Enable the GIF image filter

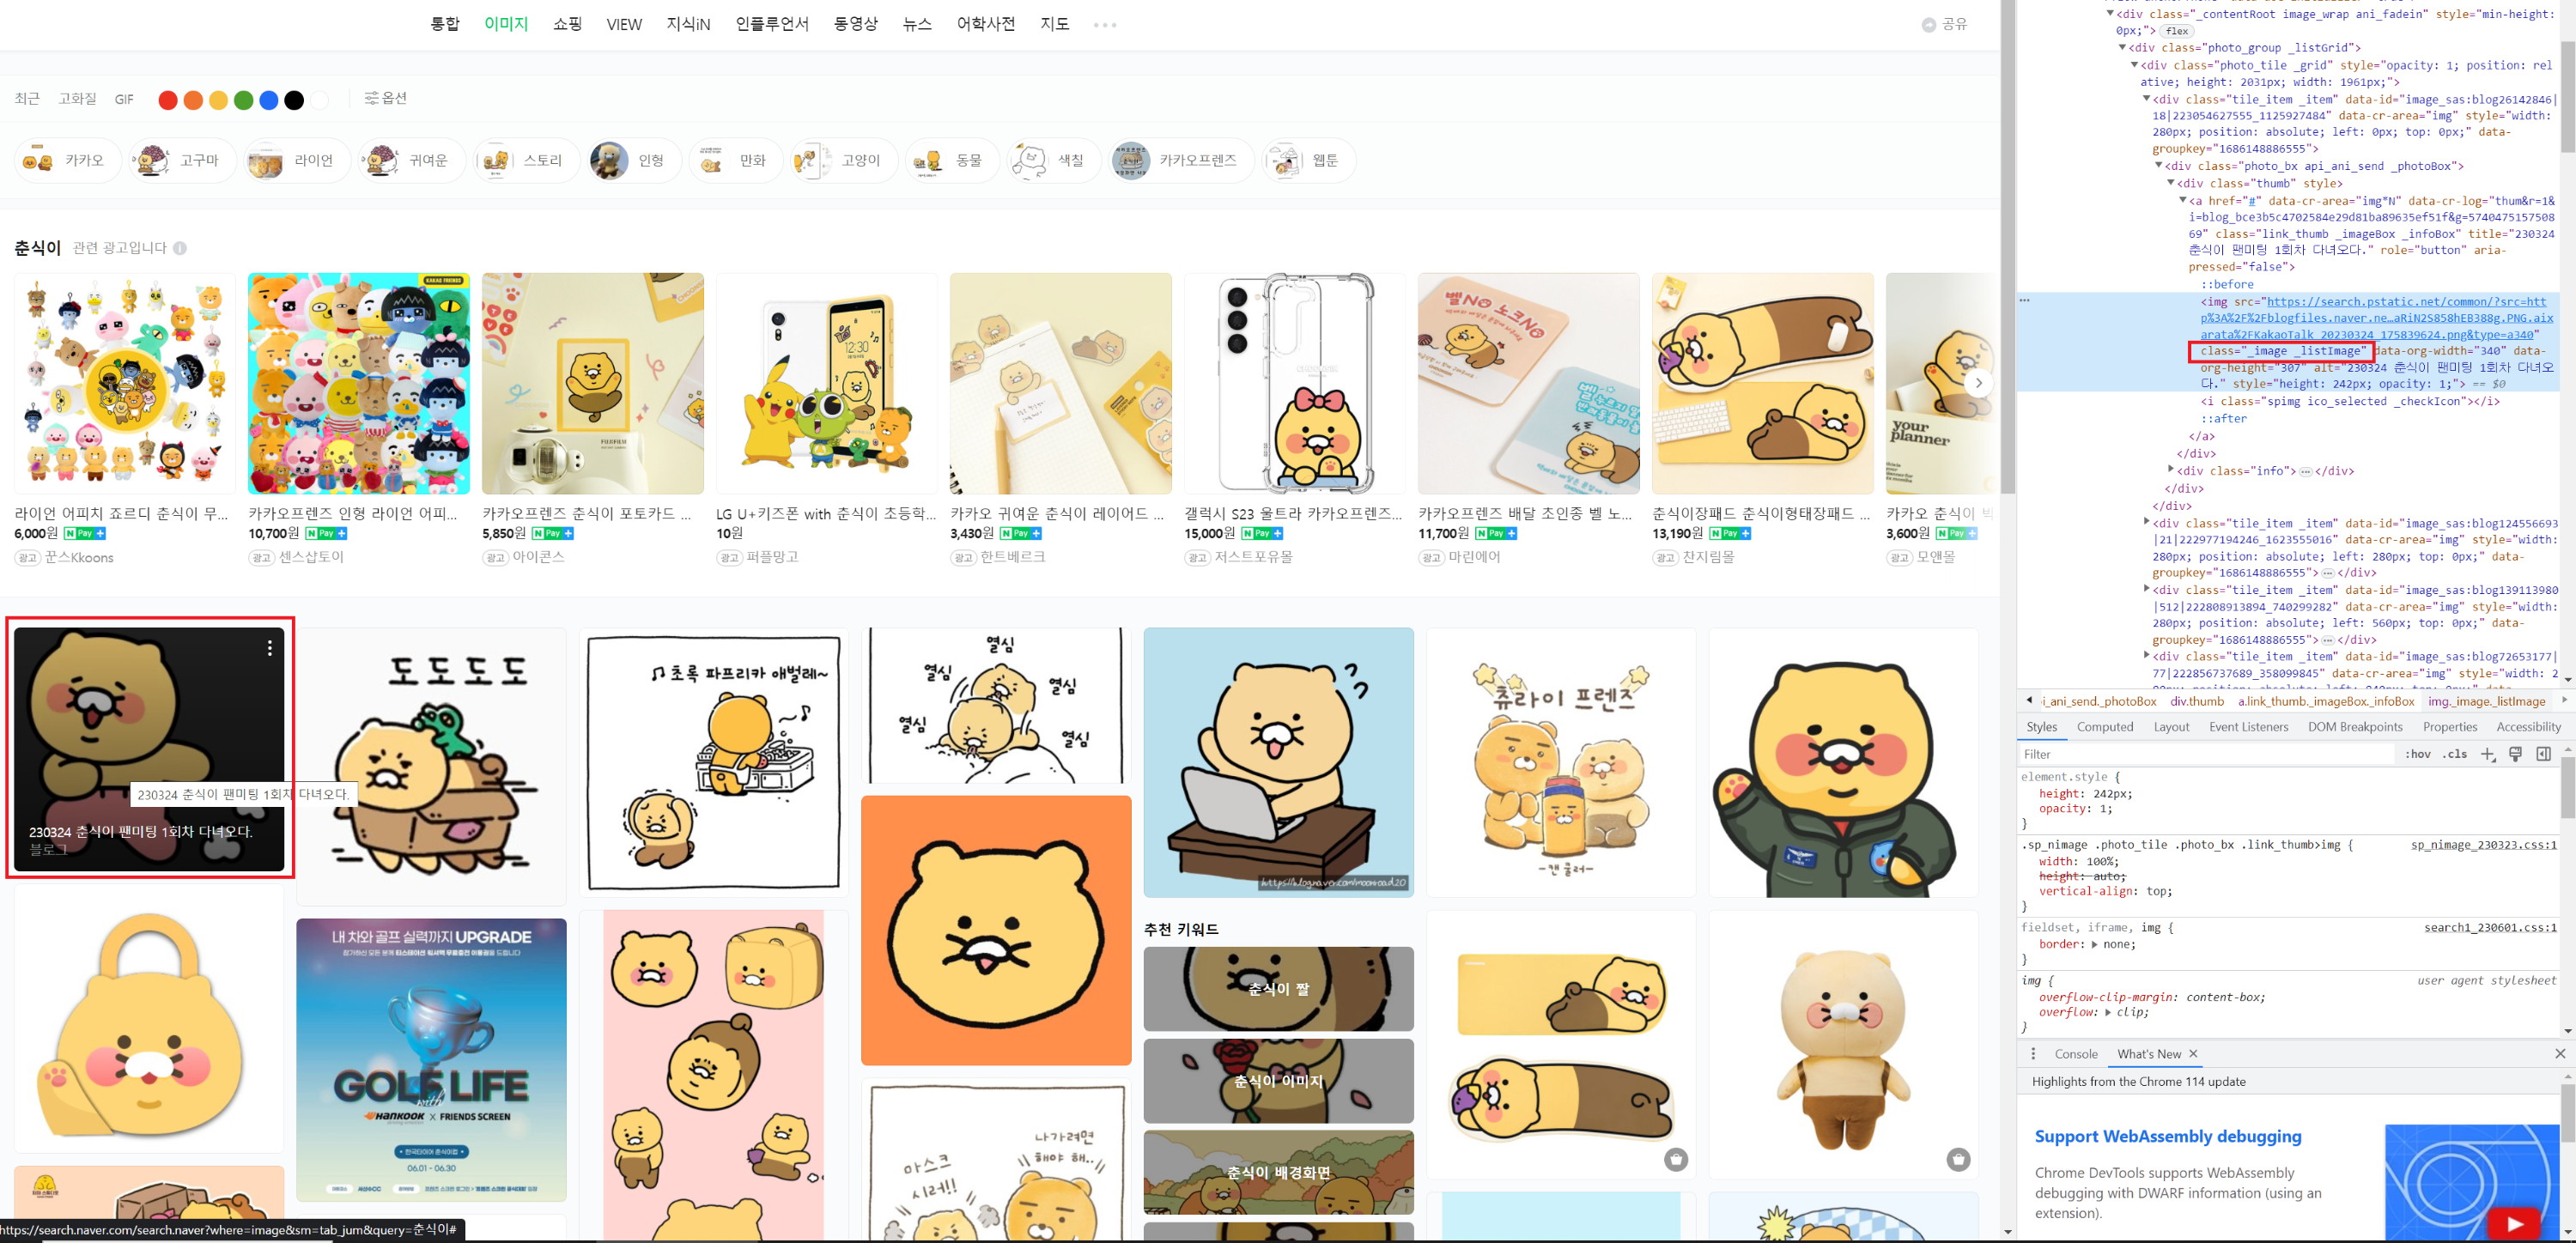pyautogui.click(x=124, y=99)
